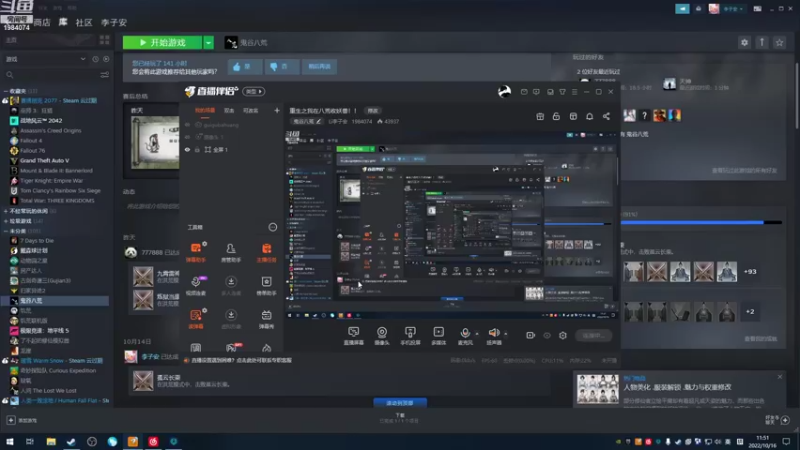Click the Add a Game plus icon at bottom-left
Viewport: 800px width, 450px height.
[11, 420]
